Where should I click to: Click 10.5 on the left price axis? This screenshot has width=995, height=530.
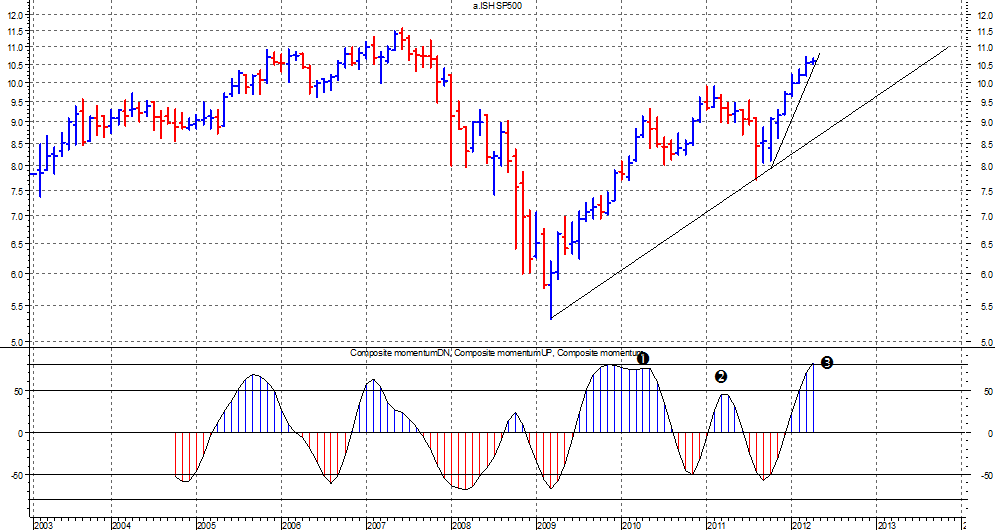tap(16, 65)
